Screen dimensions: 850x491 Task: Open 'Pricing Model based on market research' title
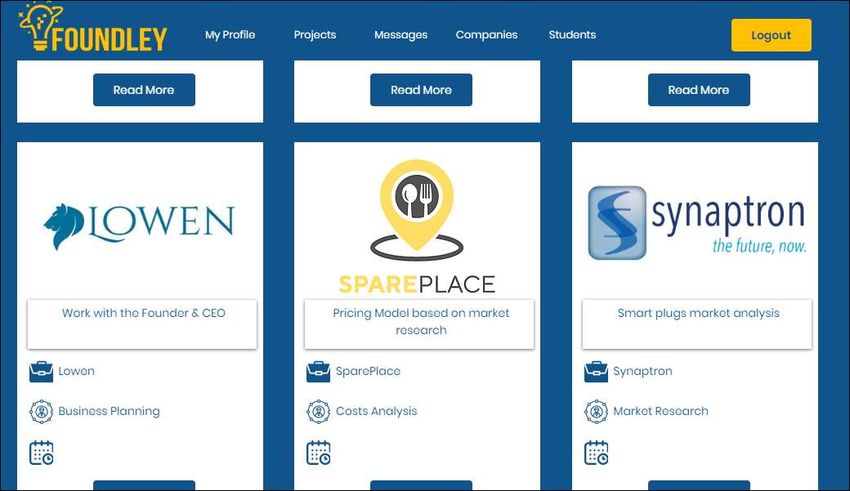(421, 321)
